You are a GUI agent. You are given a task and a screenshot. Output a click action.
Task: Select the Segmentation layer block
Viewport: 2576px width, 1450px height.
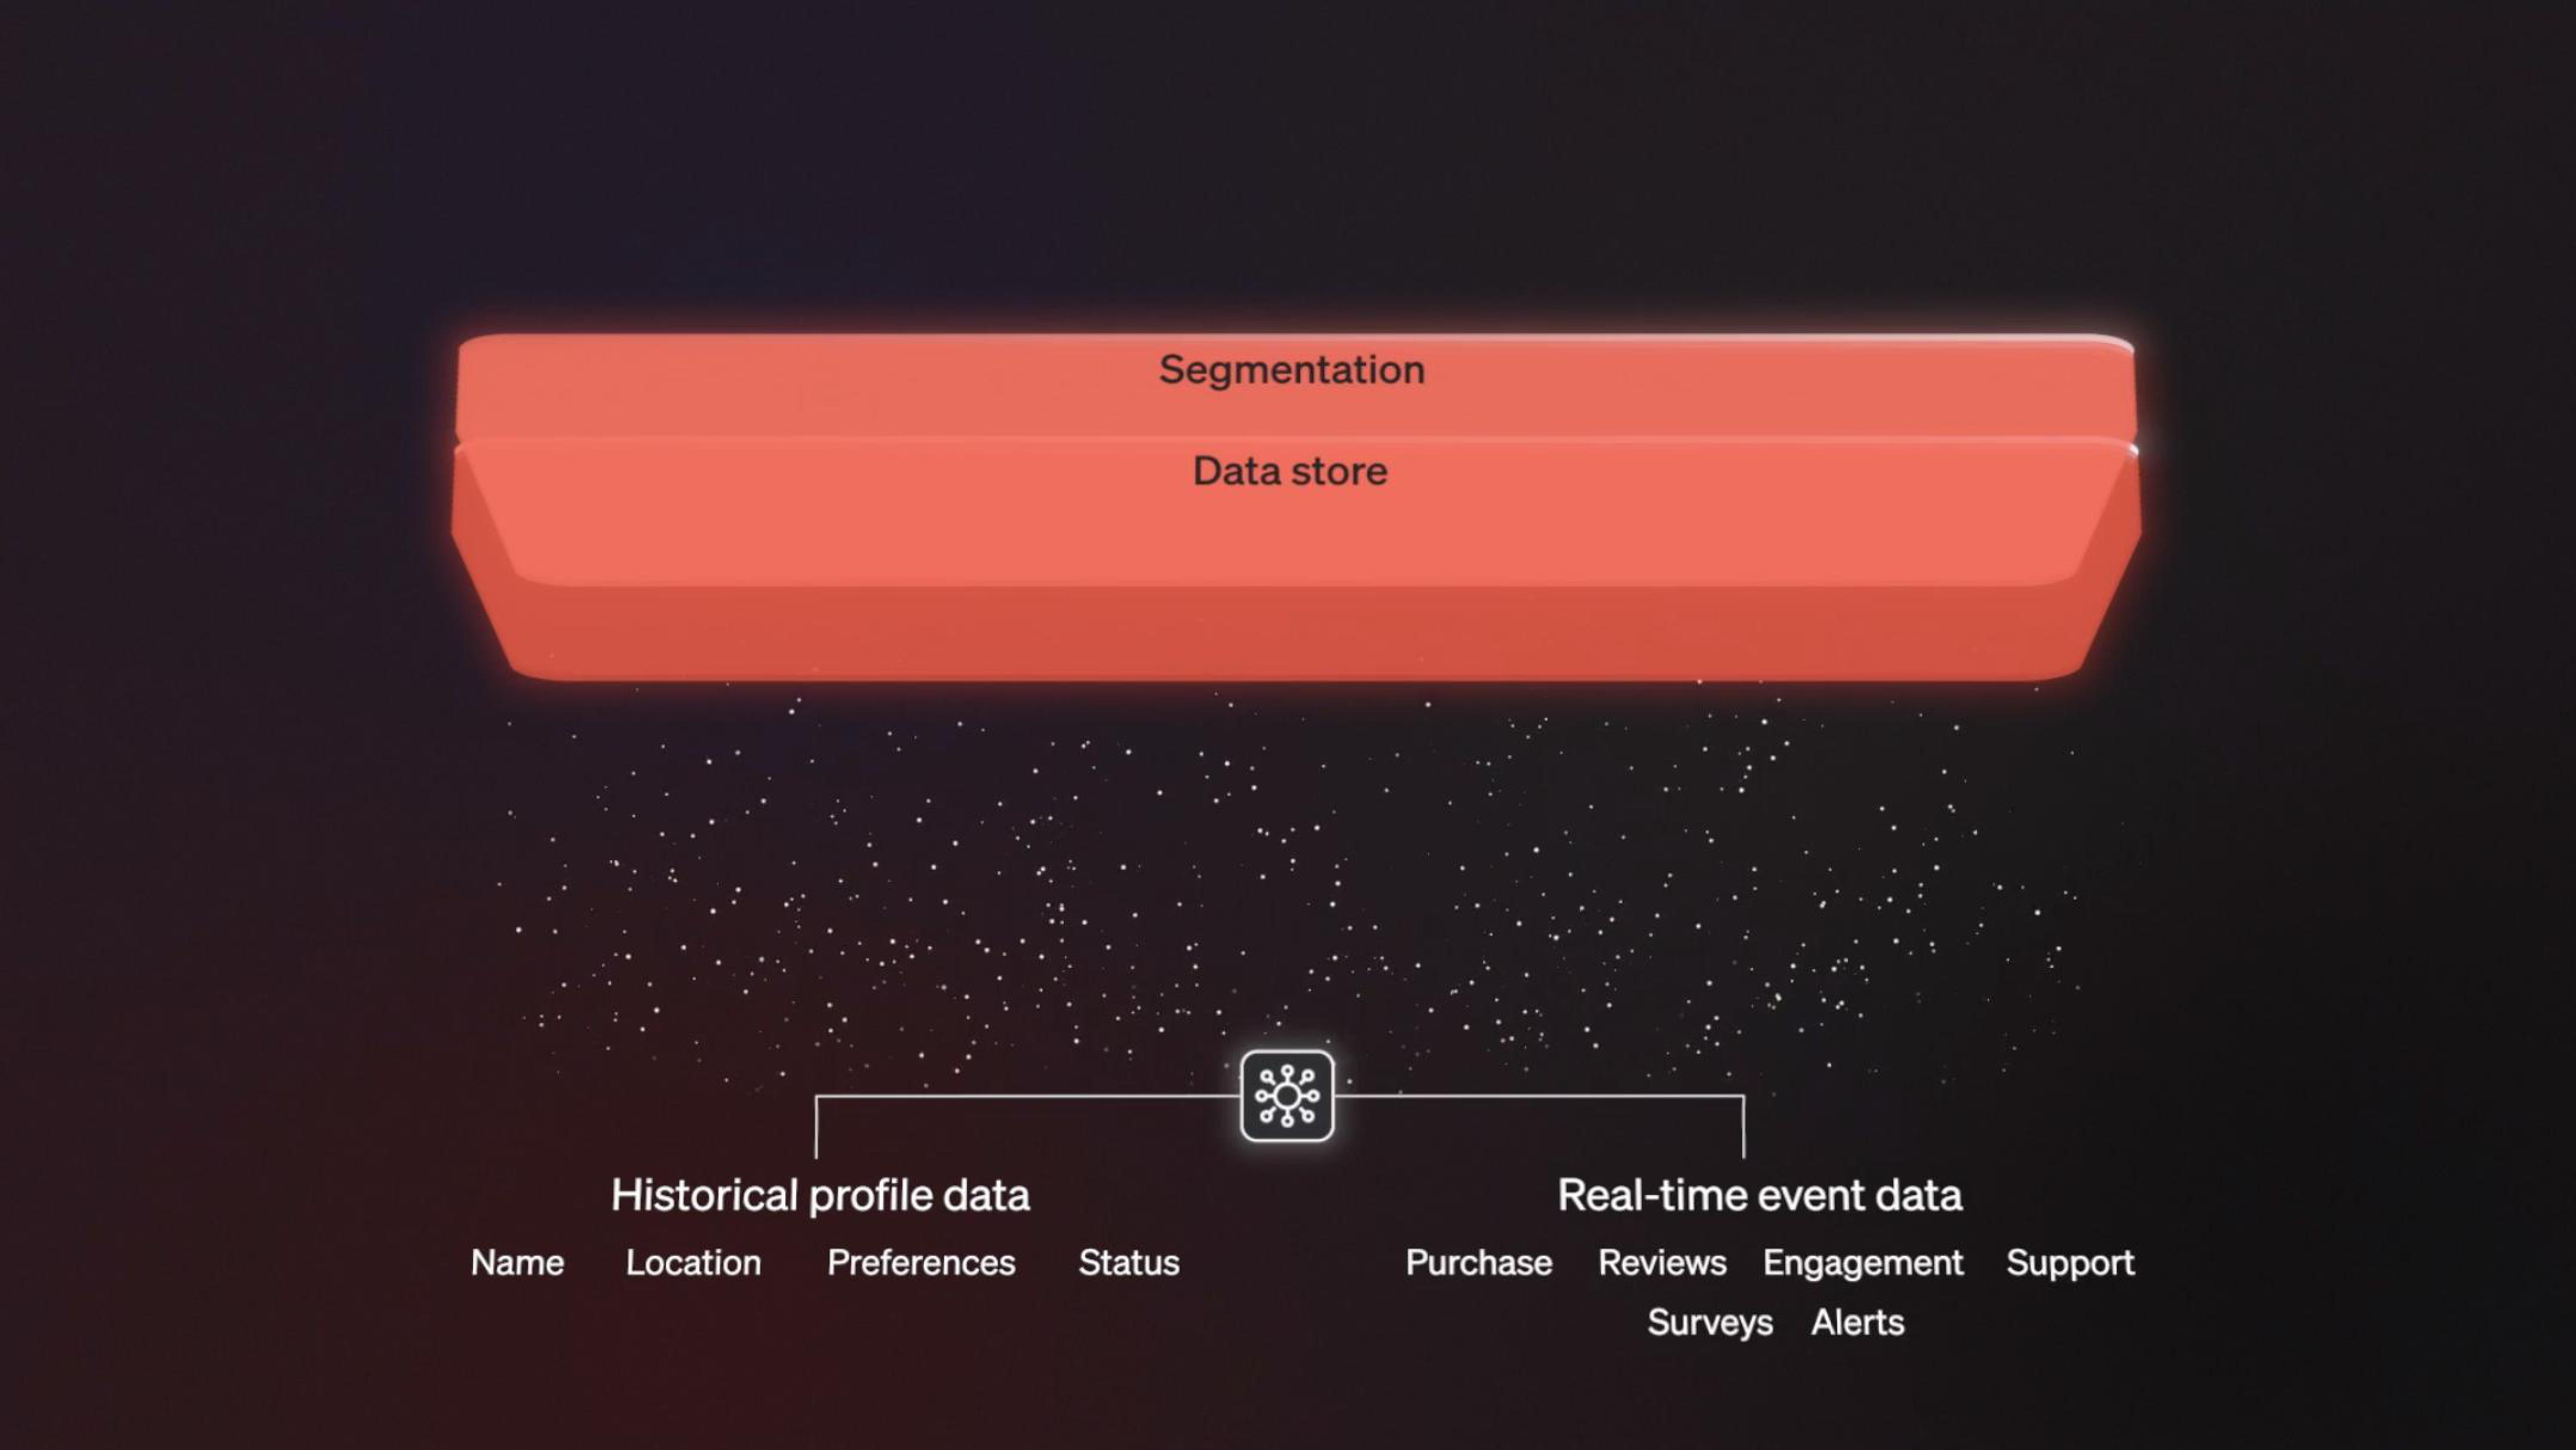tap(1287, 368)
